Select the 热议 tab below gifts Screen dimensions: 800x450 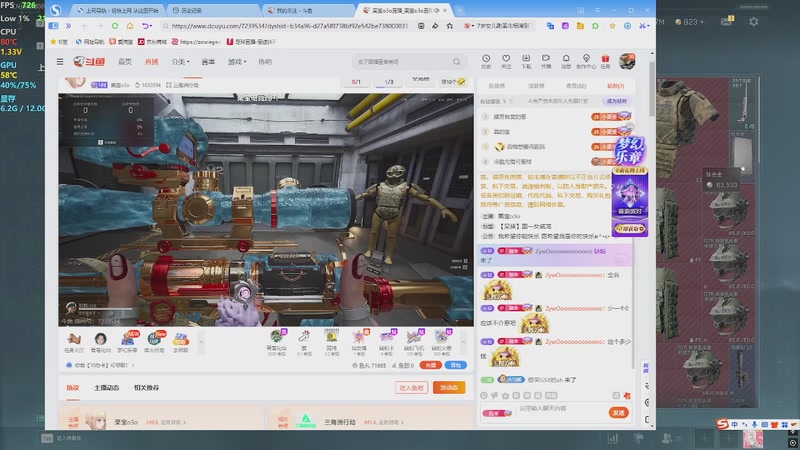tap(73, 388)
